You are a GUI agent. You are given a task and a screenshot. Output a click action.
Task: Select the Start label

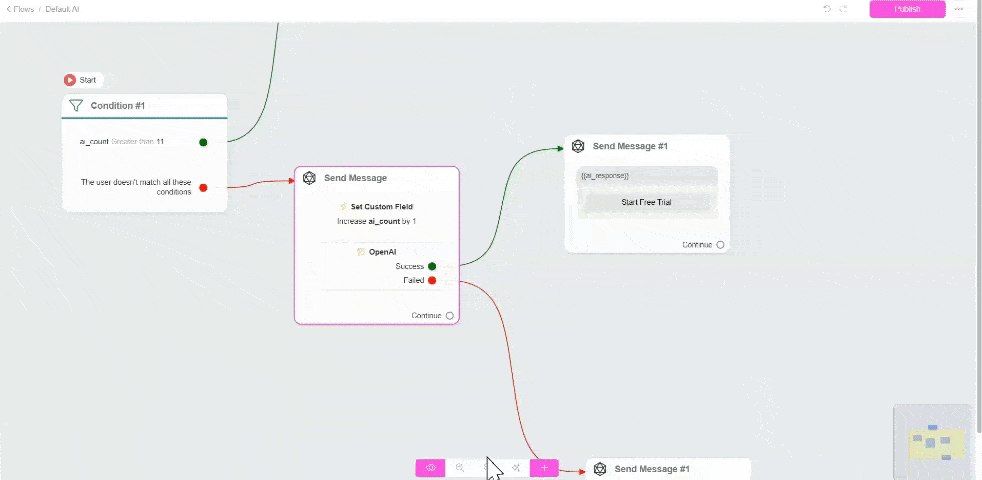(x=88, y=80)
